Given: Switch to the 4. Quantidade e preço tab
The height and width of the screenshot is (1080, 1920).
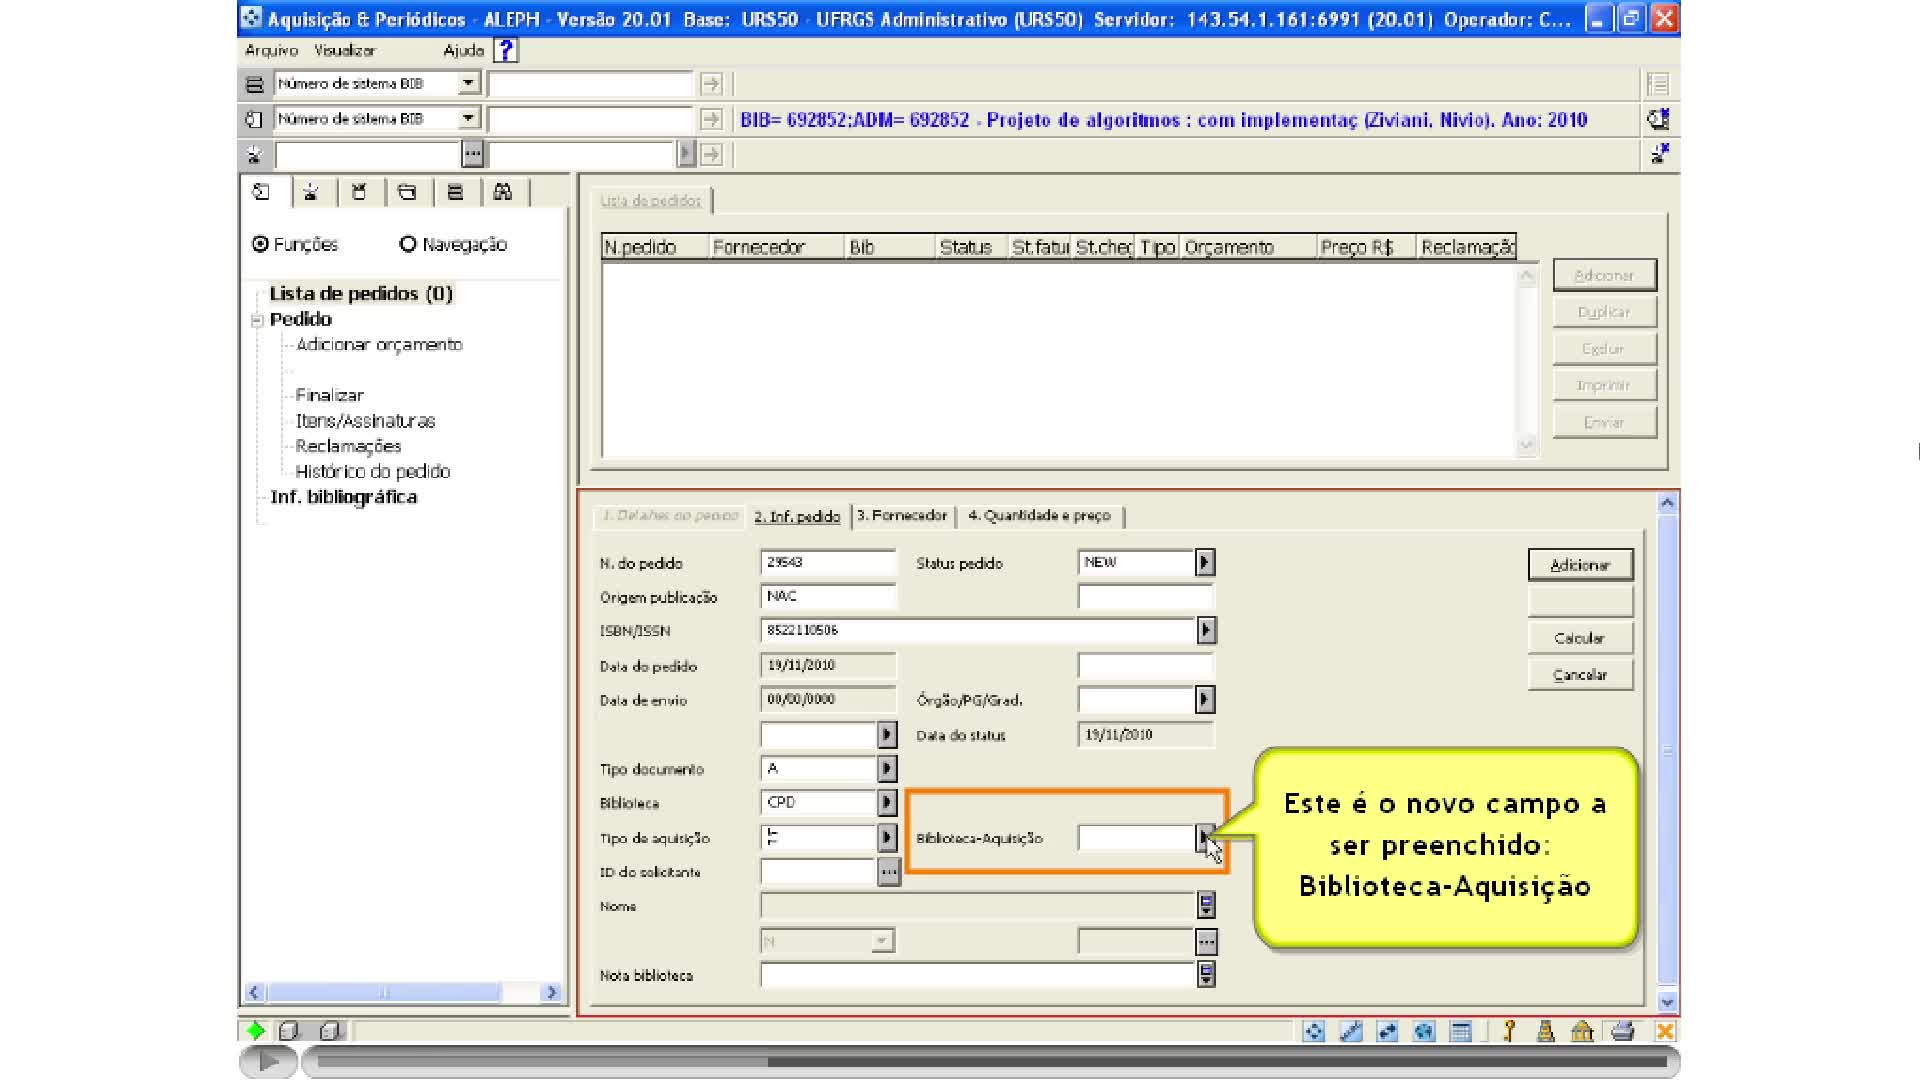Looking at the screenshot, I should pos(1039,515).
